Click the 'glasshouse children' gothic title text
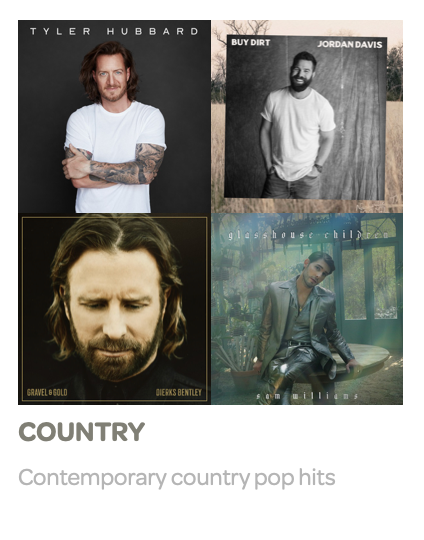 point(308,235)
